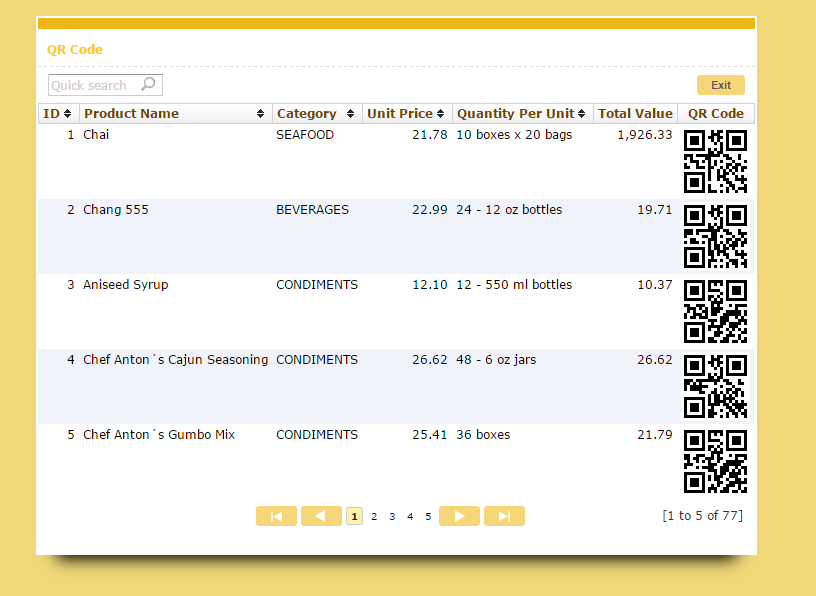Sort by Product Name column

click(x=261, y=114)
